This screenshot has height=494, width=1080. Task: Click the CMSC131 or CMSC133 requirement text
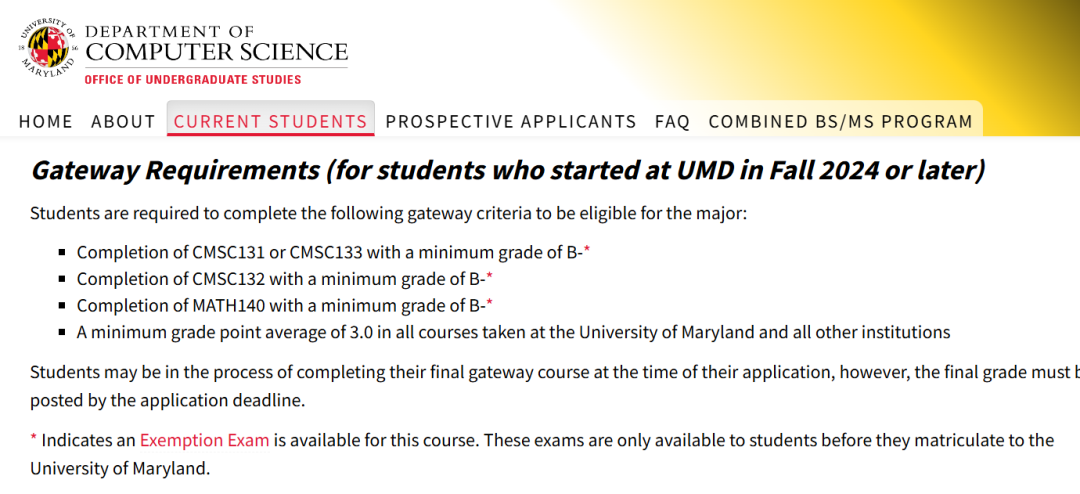point(330,253)
